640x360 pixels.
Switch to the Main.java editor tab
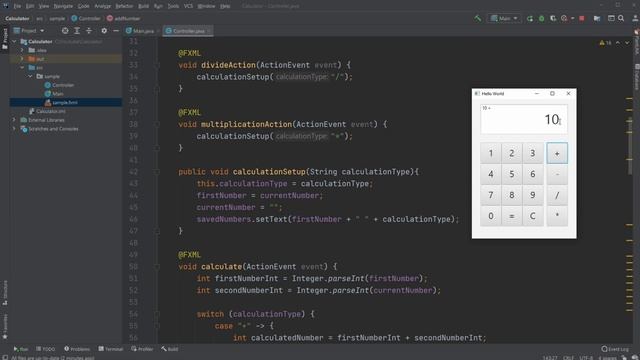tap(141, 31)
